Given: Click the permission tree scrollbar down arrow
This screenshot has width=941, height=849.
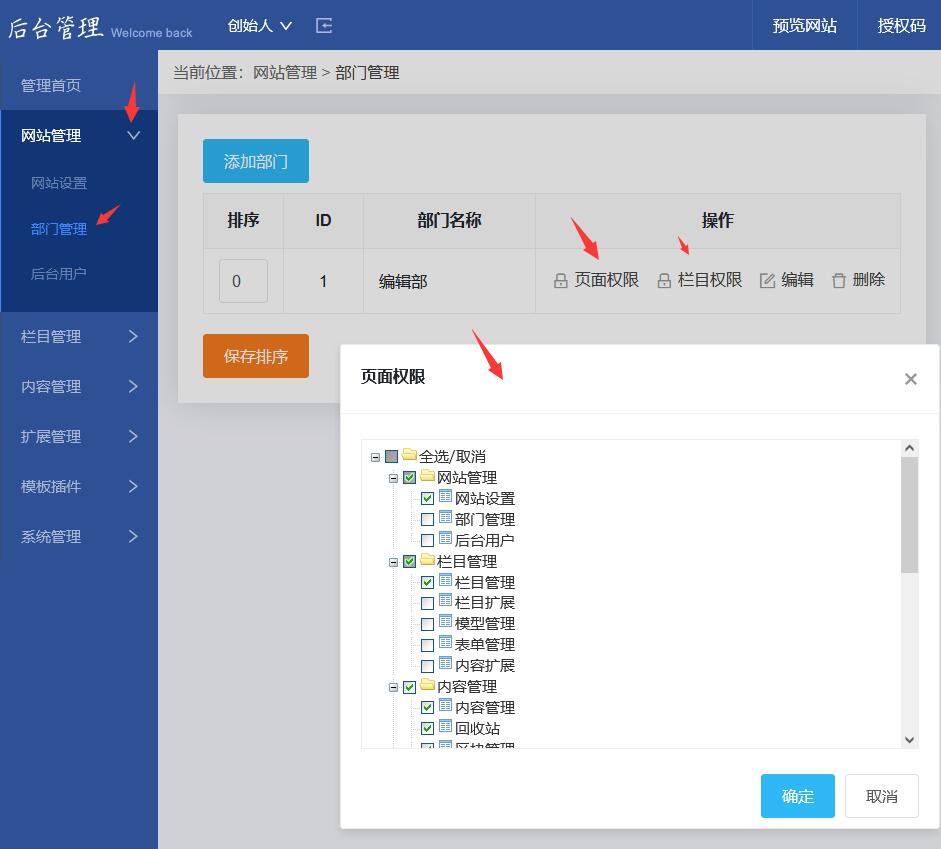Looking at the screenshot, I should click(x=909, y=739).
